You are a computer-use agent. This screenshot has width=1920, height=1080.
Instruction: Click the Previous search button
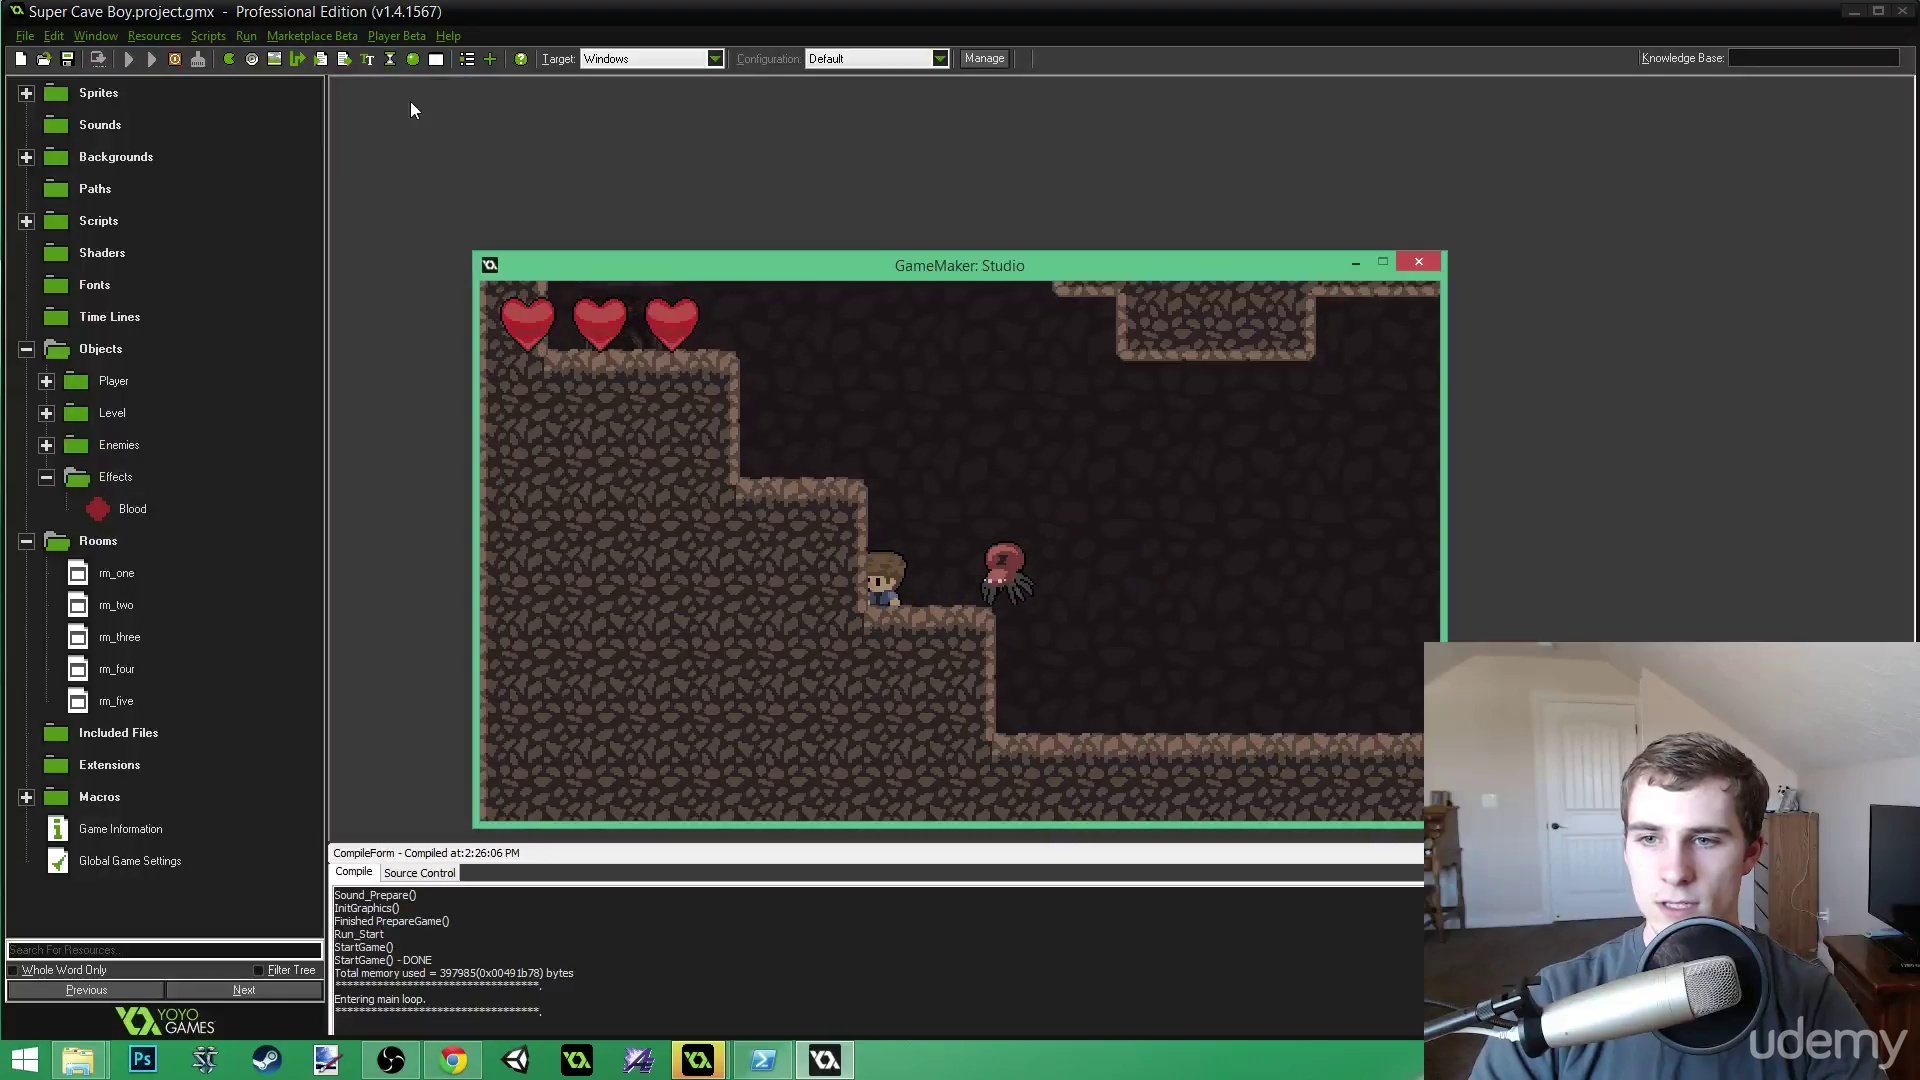point(86,990)
